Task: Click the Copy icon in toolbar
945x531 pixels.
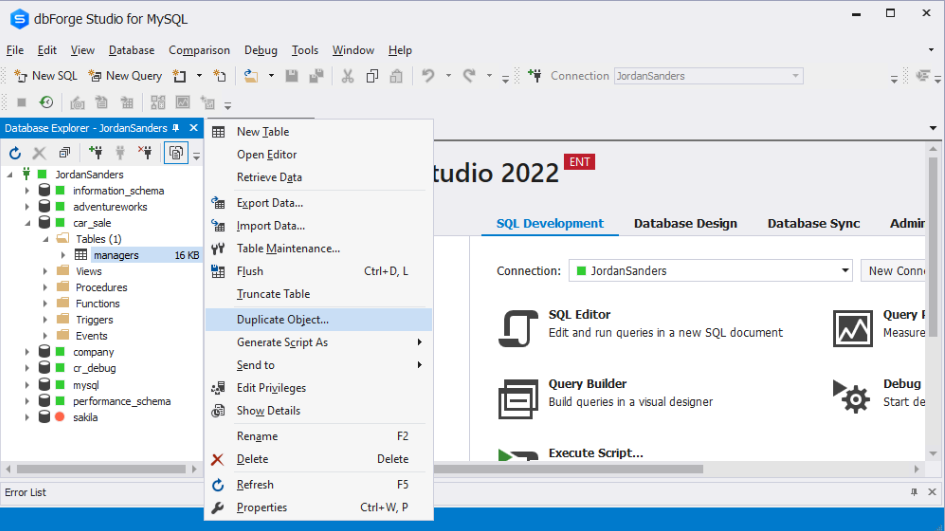Action: [372, 76]
